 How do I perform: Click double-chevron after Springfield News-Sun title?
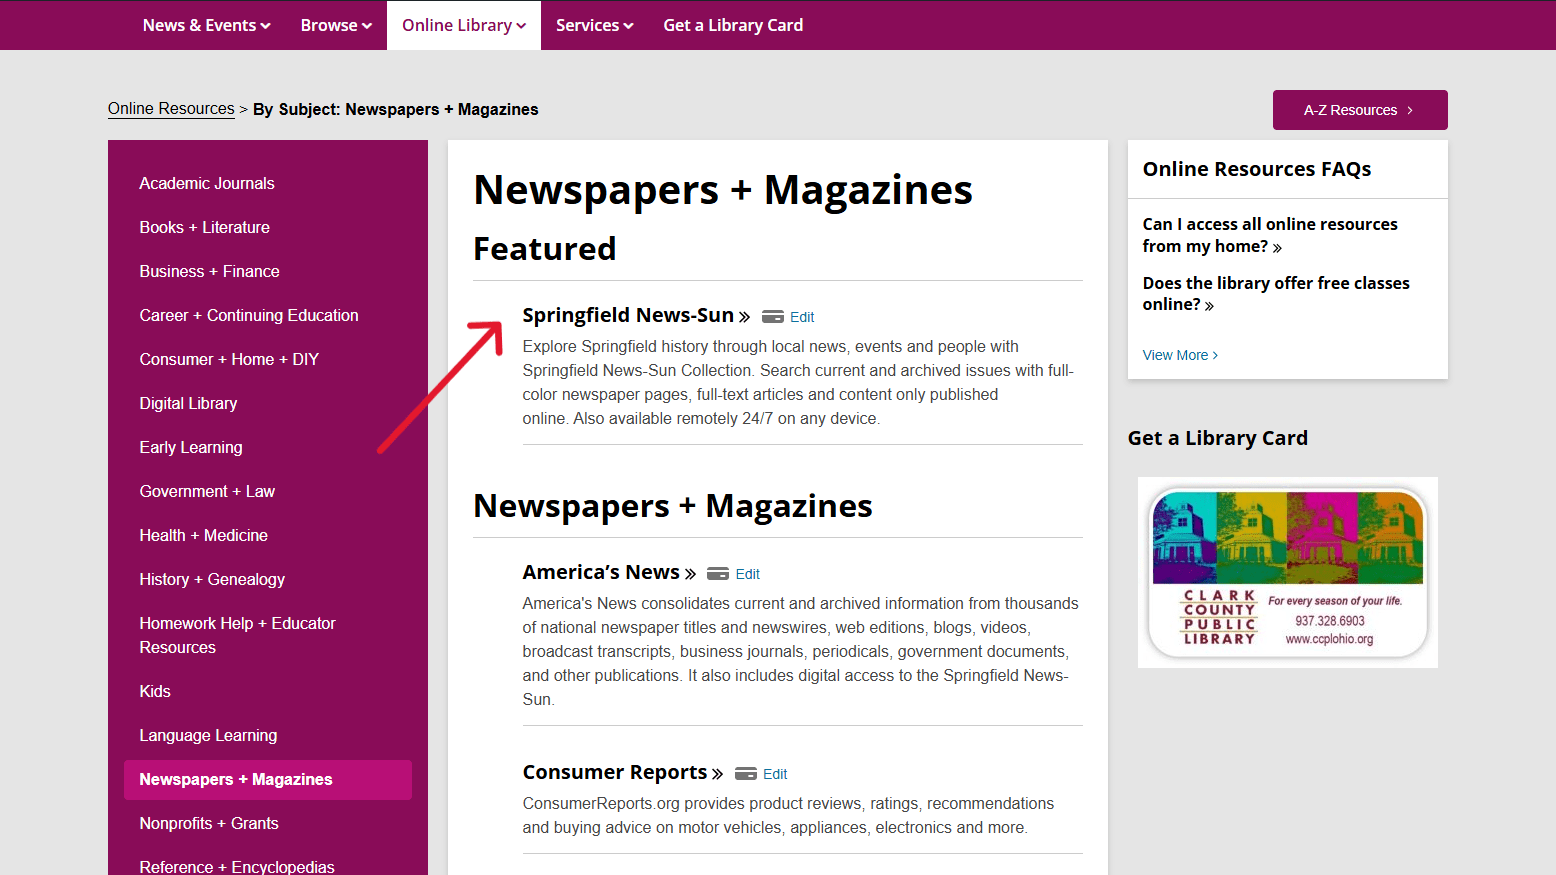(744, 317)
